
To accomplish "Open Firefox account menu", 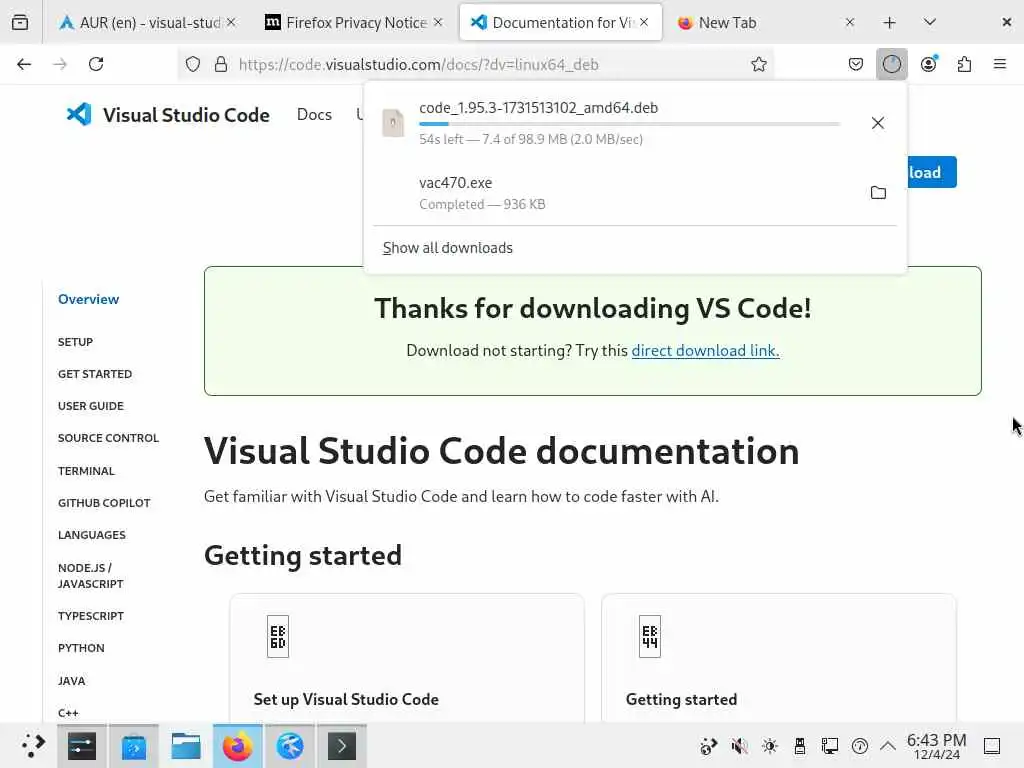I will point(929,64).
